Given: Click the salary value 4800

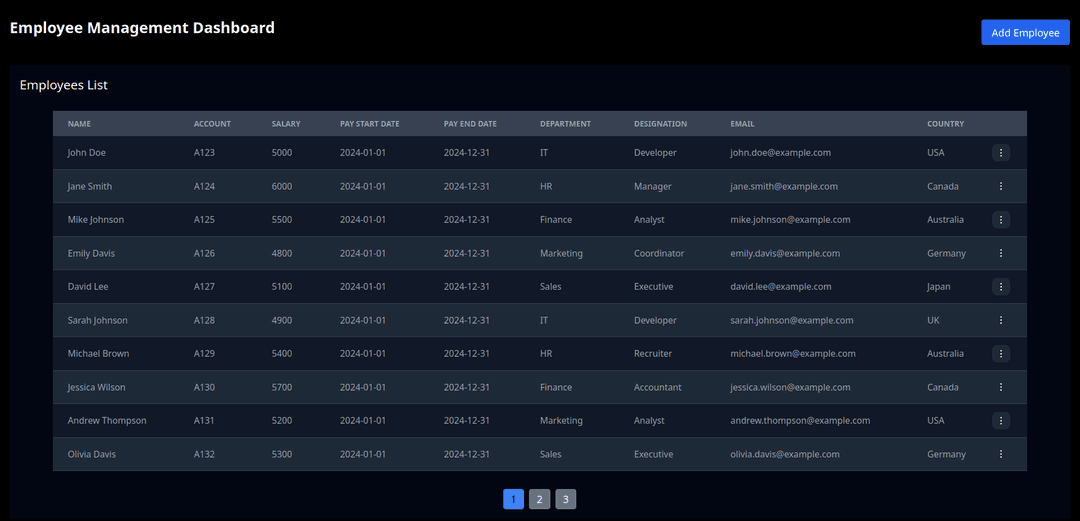Looking at the screenshot, I should 282,253.
